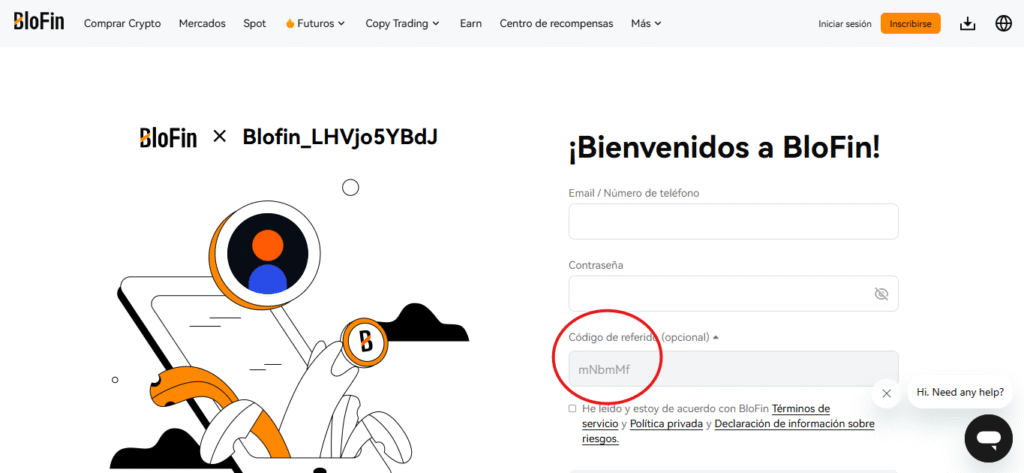1024x473 pixels.
Task: Click Iniciar sesión link
Action: (845, 24)
